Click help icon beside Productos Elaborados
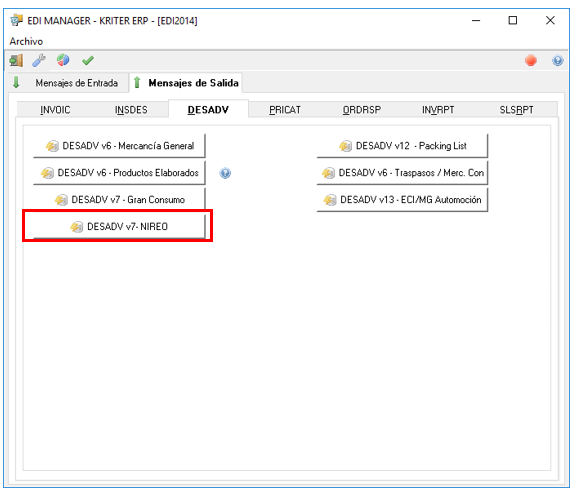This screenshot has width=576, height=491. click(x=225, y=173)
